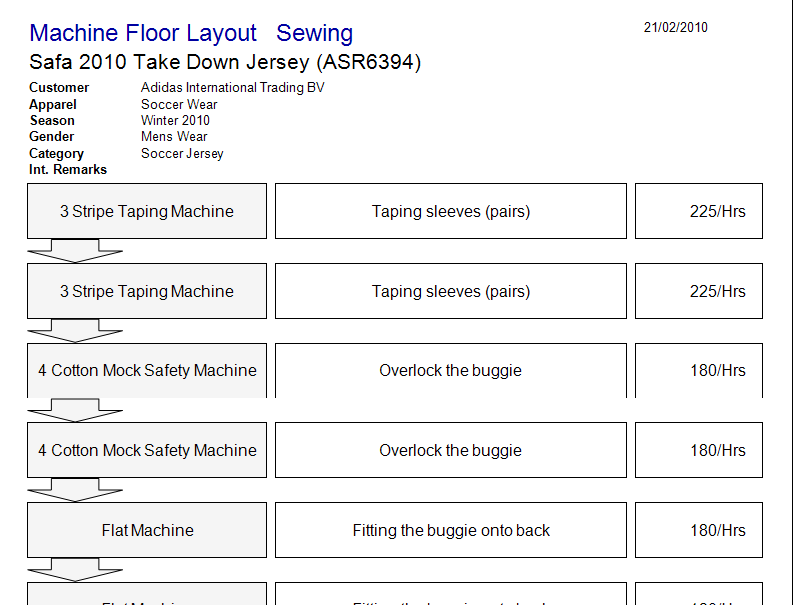Click the first 3 Stripe Taping Machine box

click(x=147, y=211)
